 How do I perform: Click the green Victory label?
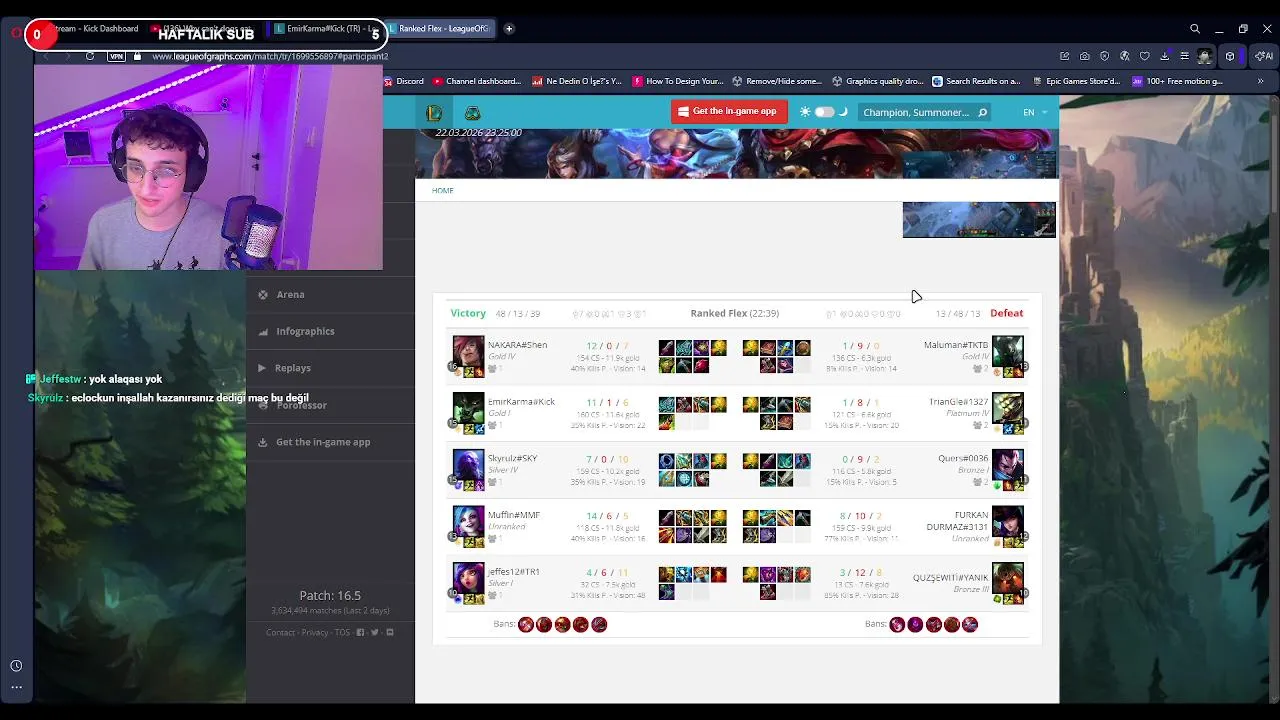468,313
